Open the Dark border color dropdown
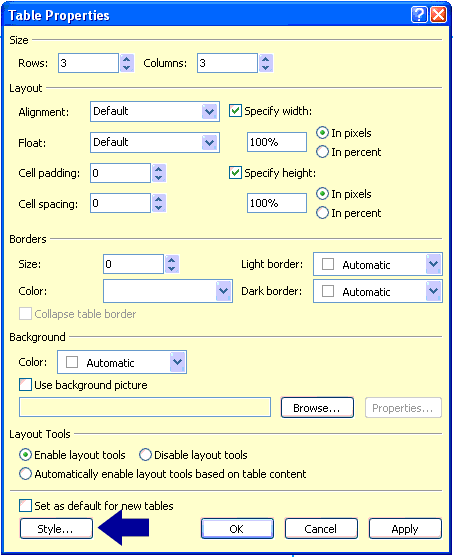This screenshot has height=557, width=453. click(x=433, y=291)
